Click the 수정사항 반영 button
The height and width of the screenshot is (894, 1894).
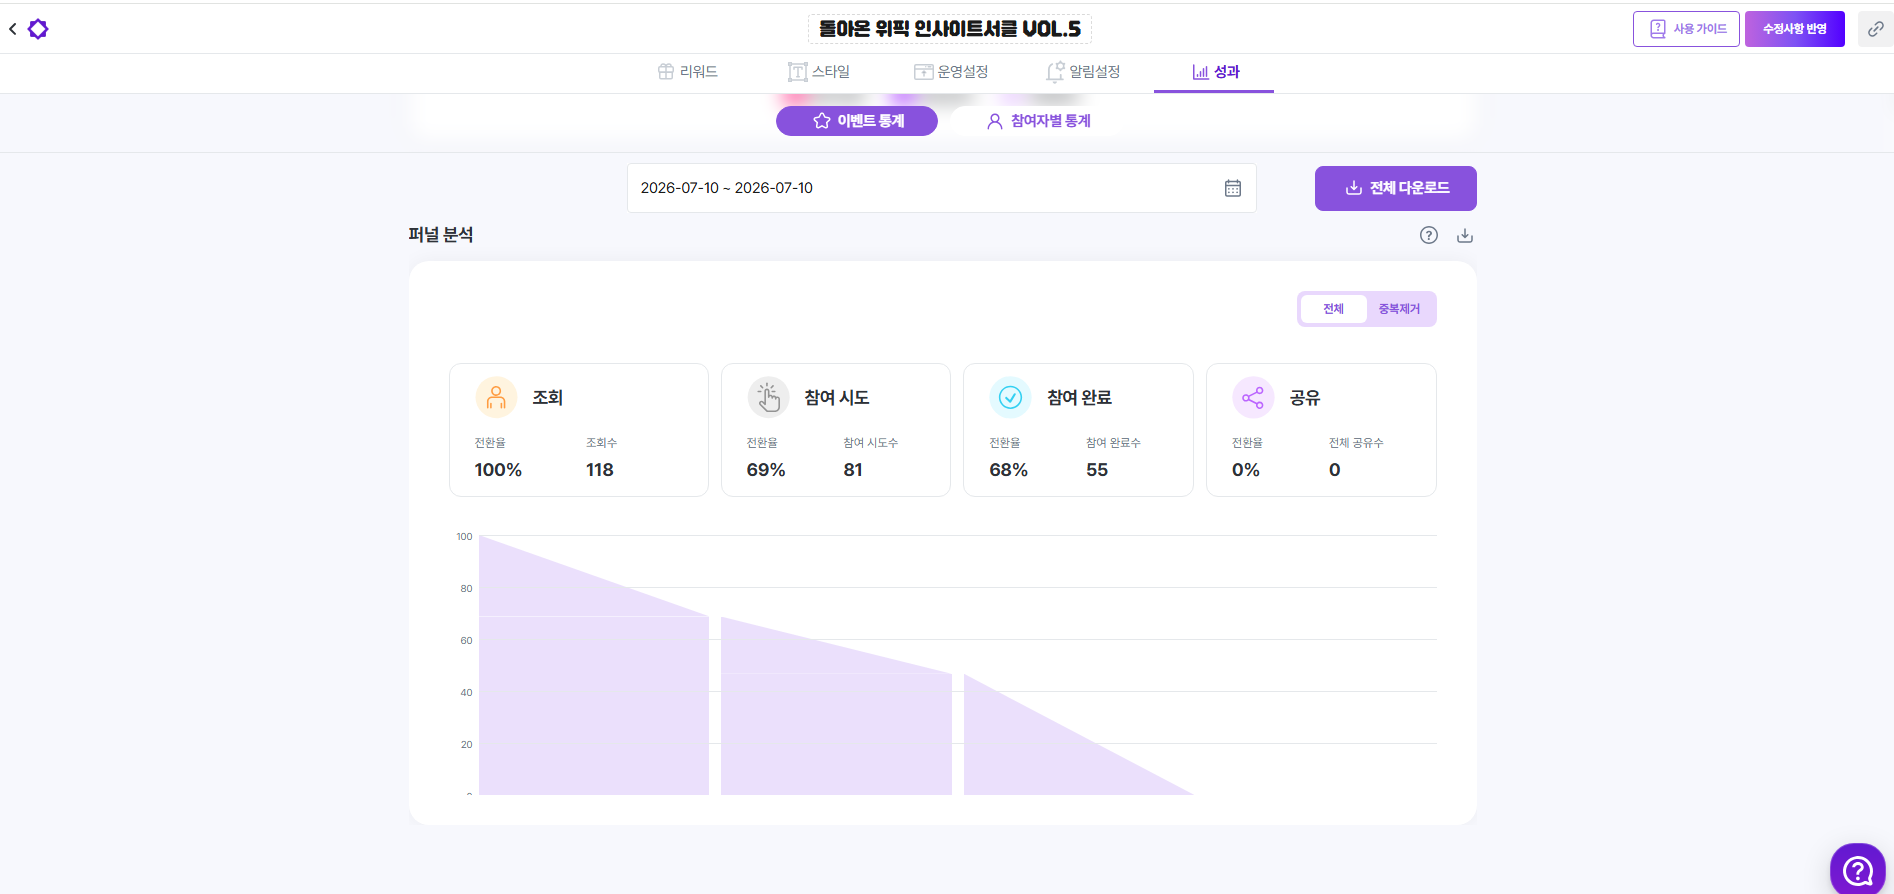tap(1795, 29)
